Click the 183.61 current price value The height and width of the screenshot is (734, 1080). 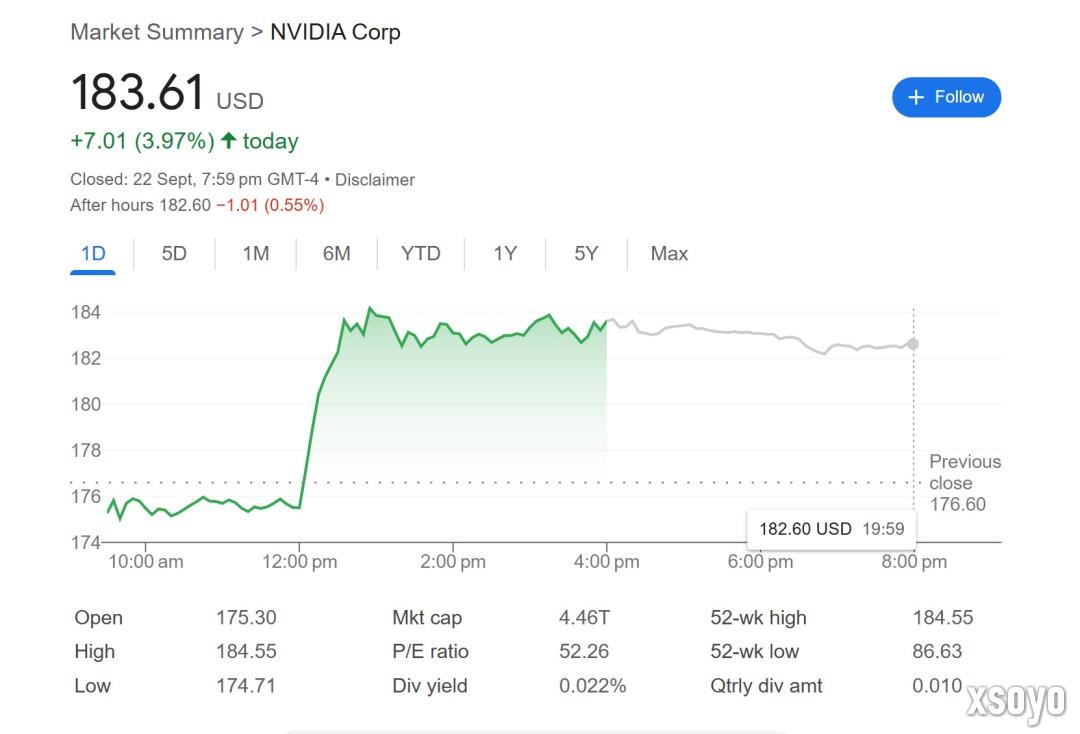138,93
